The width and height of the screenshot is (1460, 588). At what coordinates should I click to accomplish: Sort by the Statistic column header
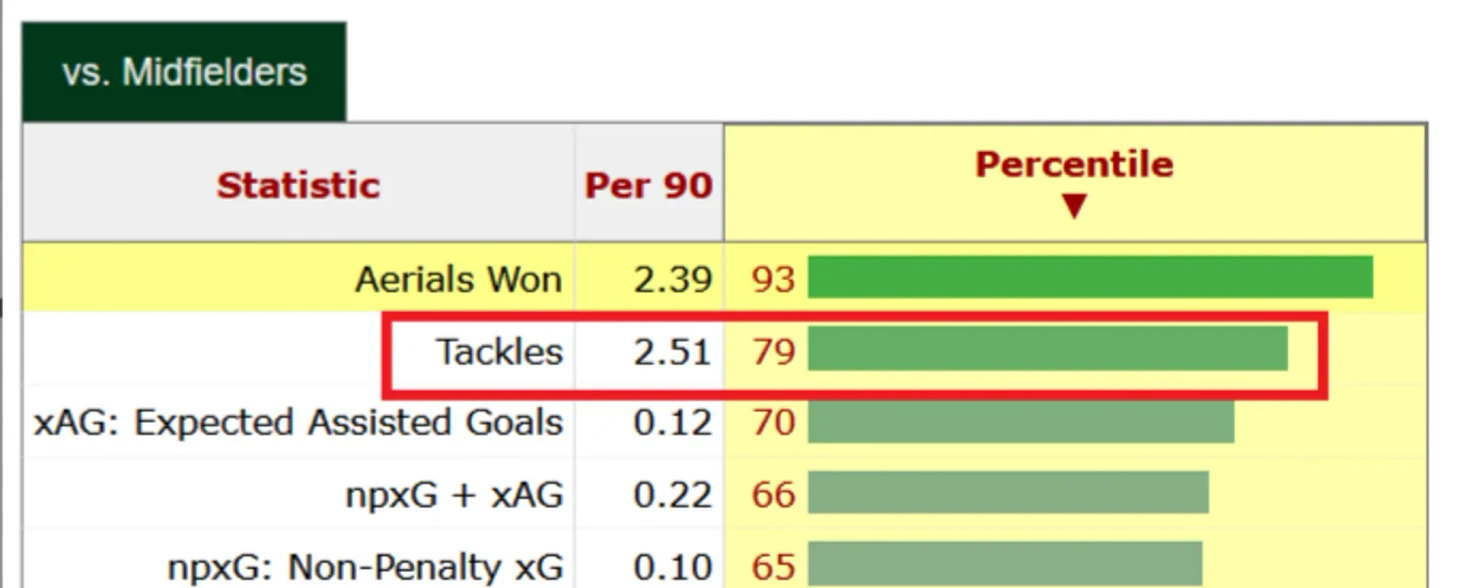coord(298,185)
